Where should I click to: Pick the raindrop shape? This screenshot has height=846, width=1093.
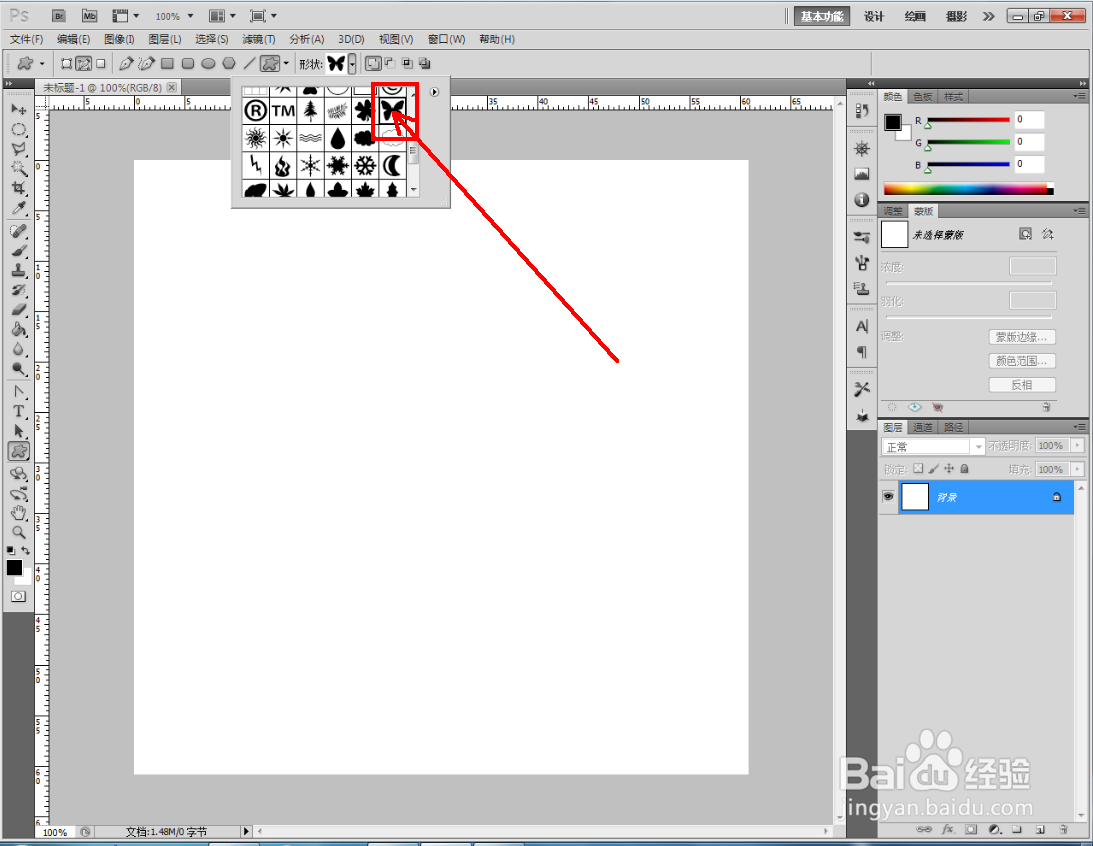pyautogui.click(x=338, y=138)
